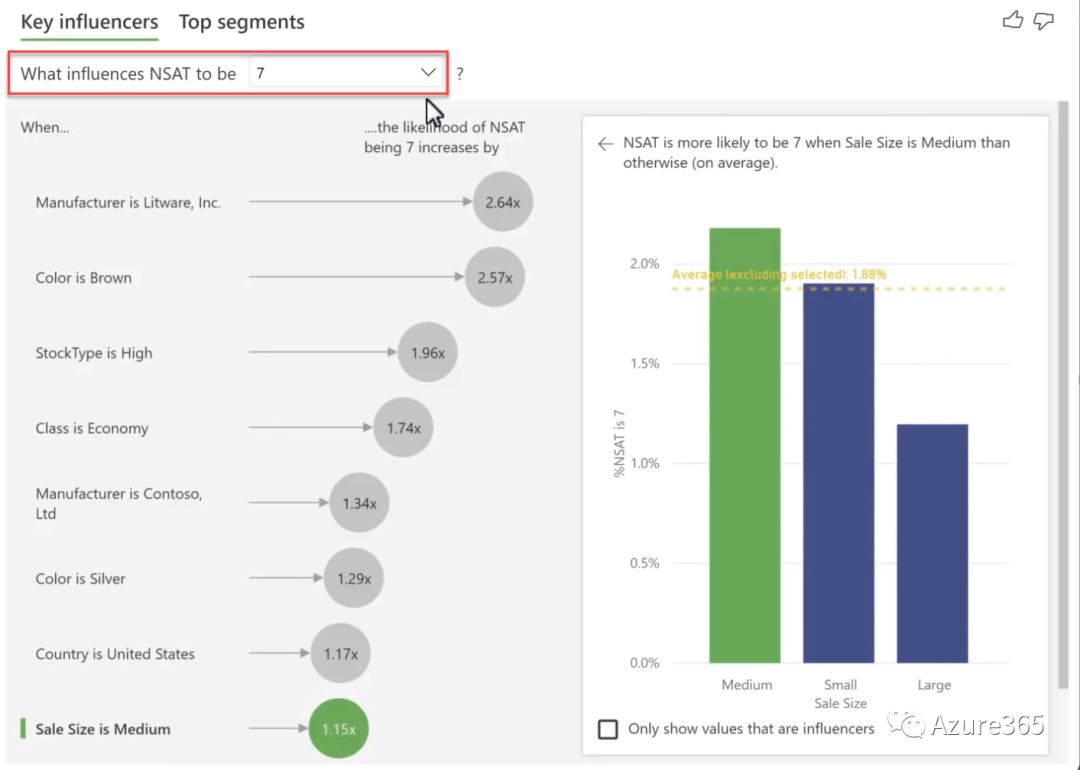This screenshot has height=770, width=1080.
Task: Click the vertical scrollbar on the right
Action: [x=1064, y=400]
